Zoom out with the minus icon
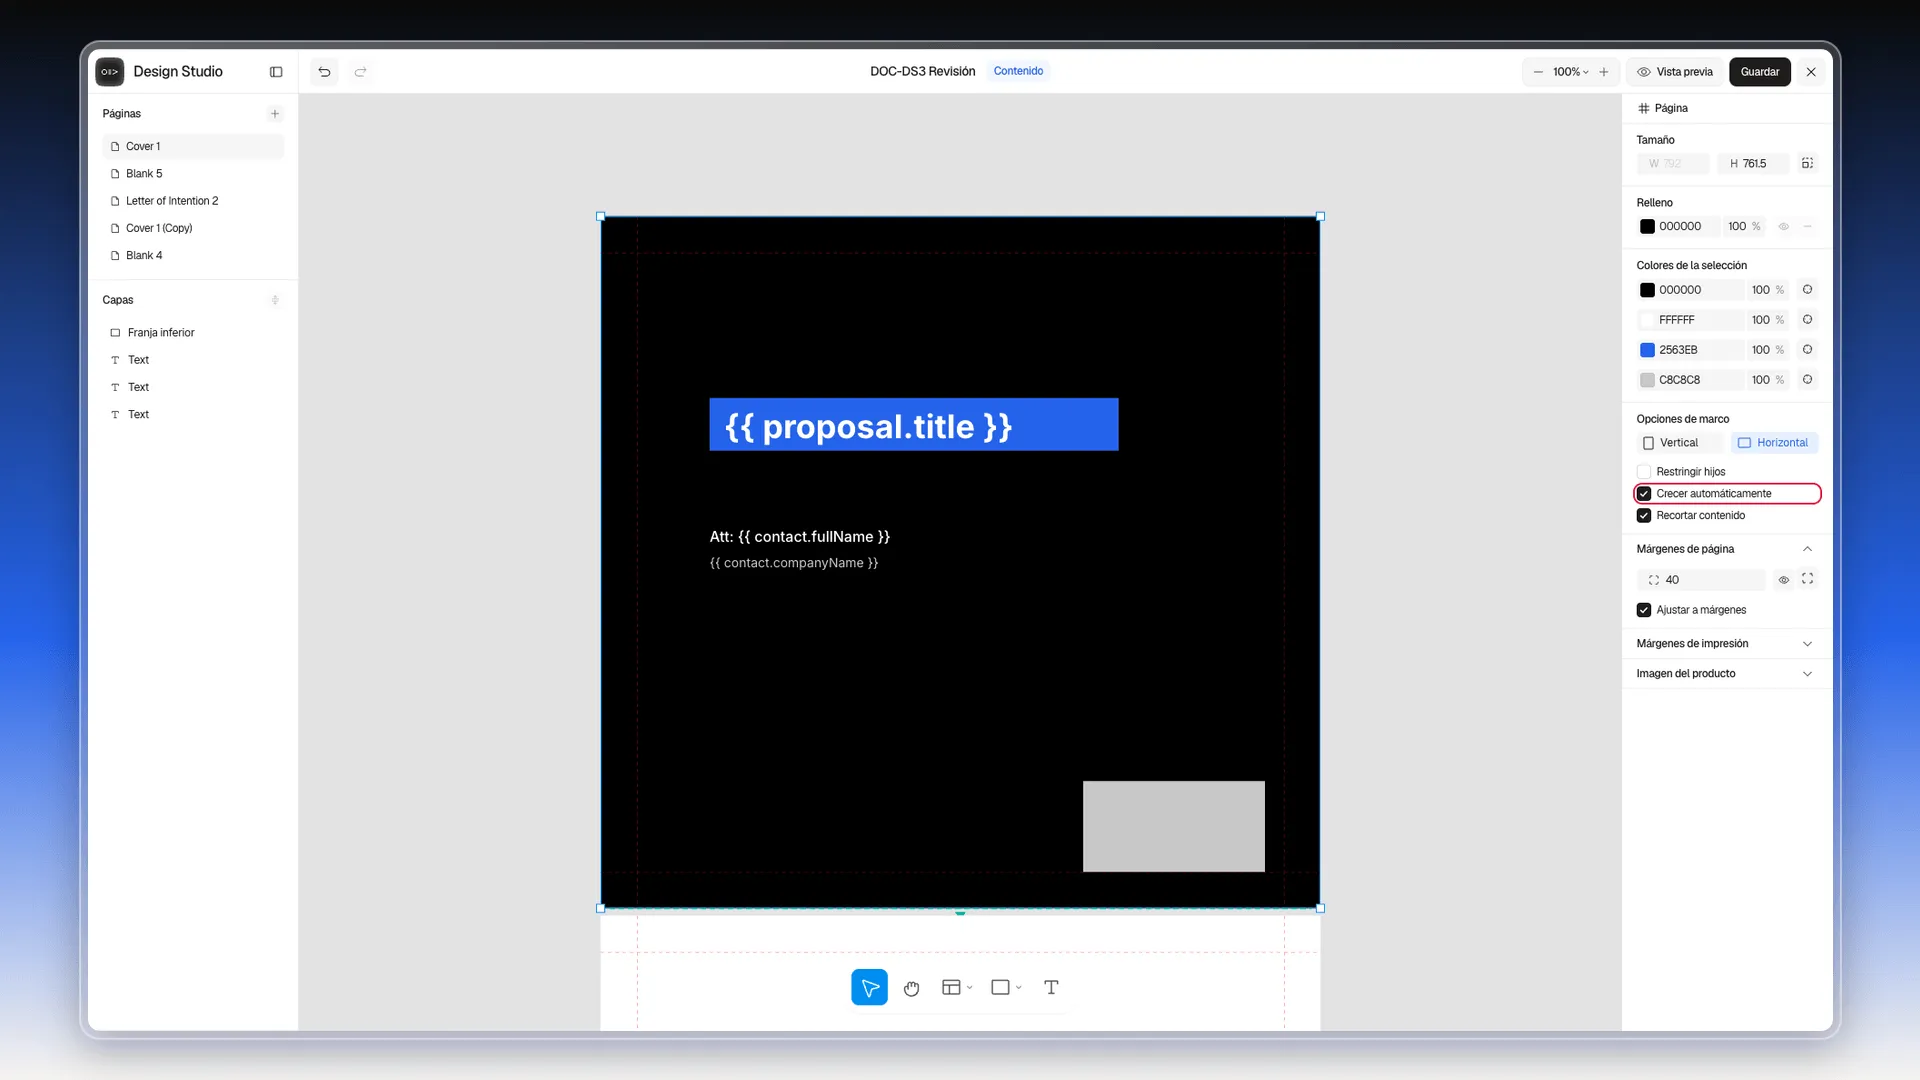This screenshot has height=1080, width=1920. (1538, 72)
